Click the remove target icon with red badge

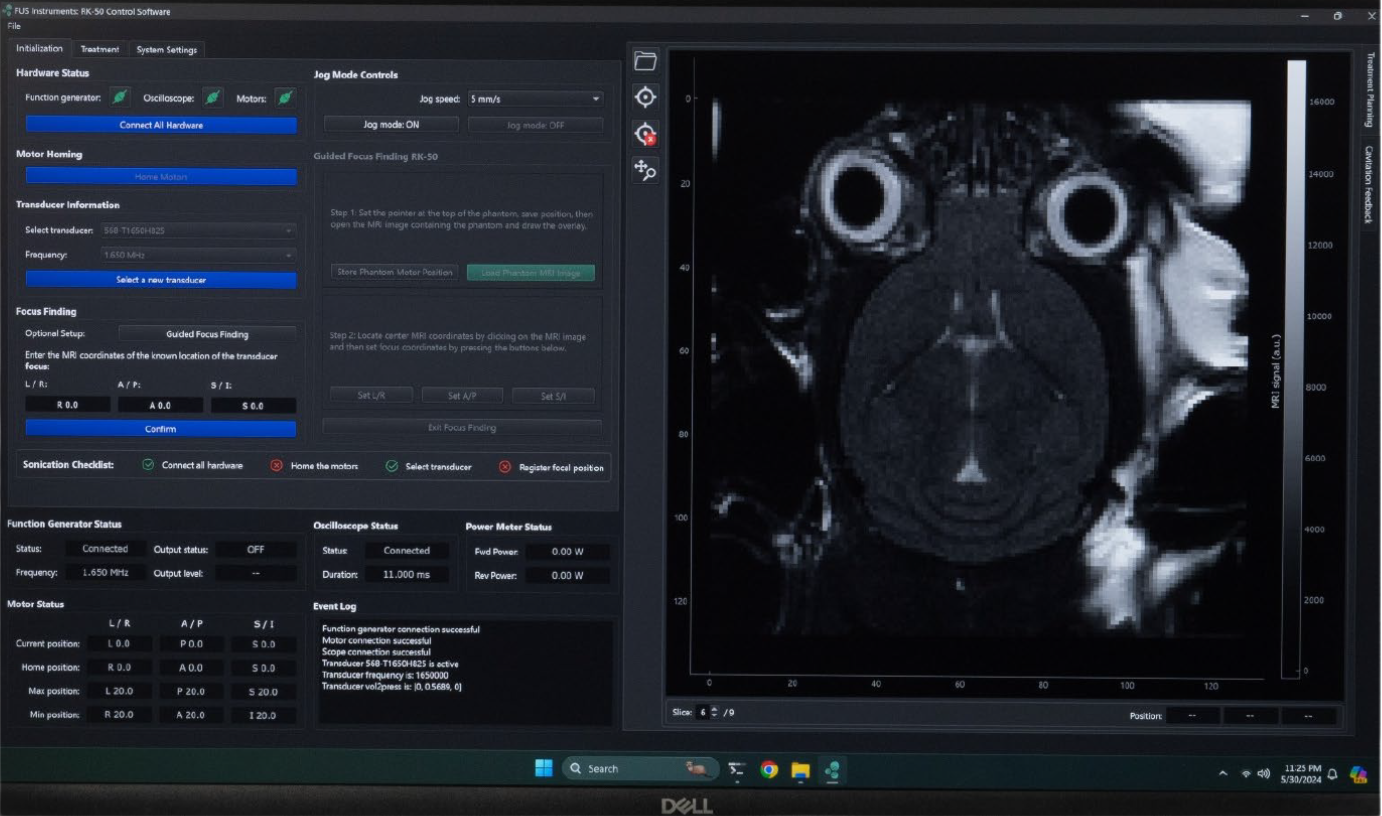(645, 134)
